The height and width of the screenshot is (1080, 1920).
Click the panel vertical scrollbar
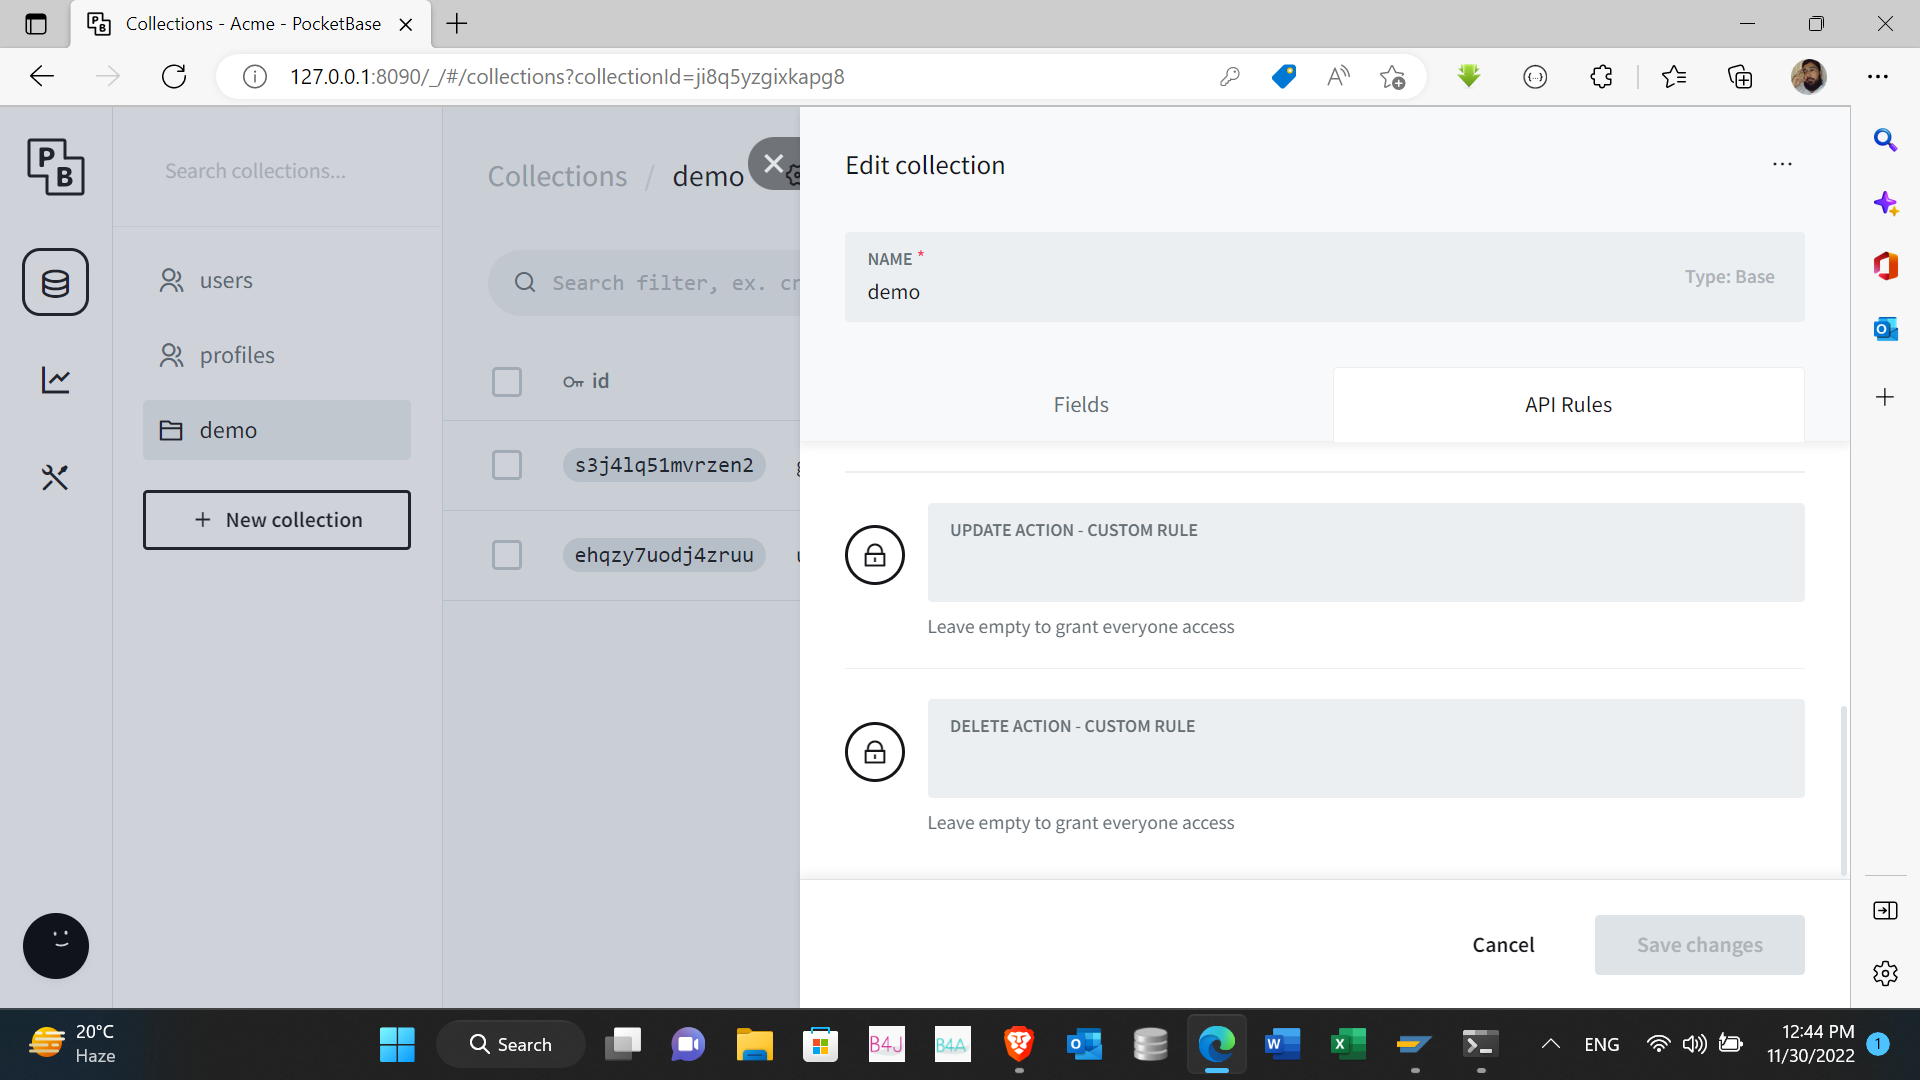point(1842,790)
